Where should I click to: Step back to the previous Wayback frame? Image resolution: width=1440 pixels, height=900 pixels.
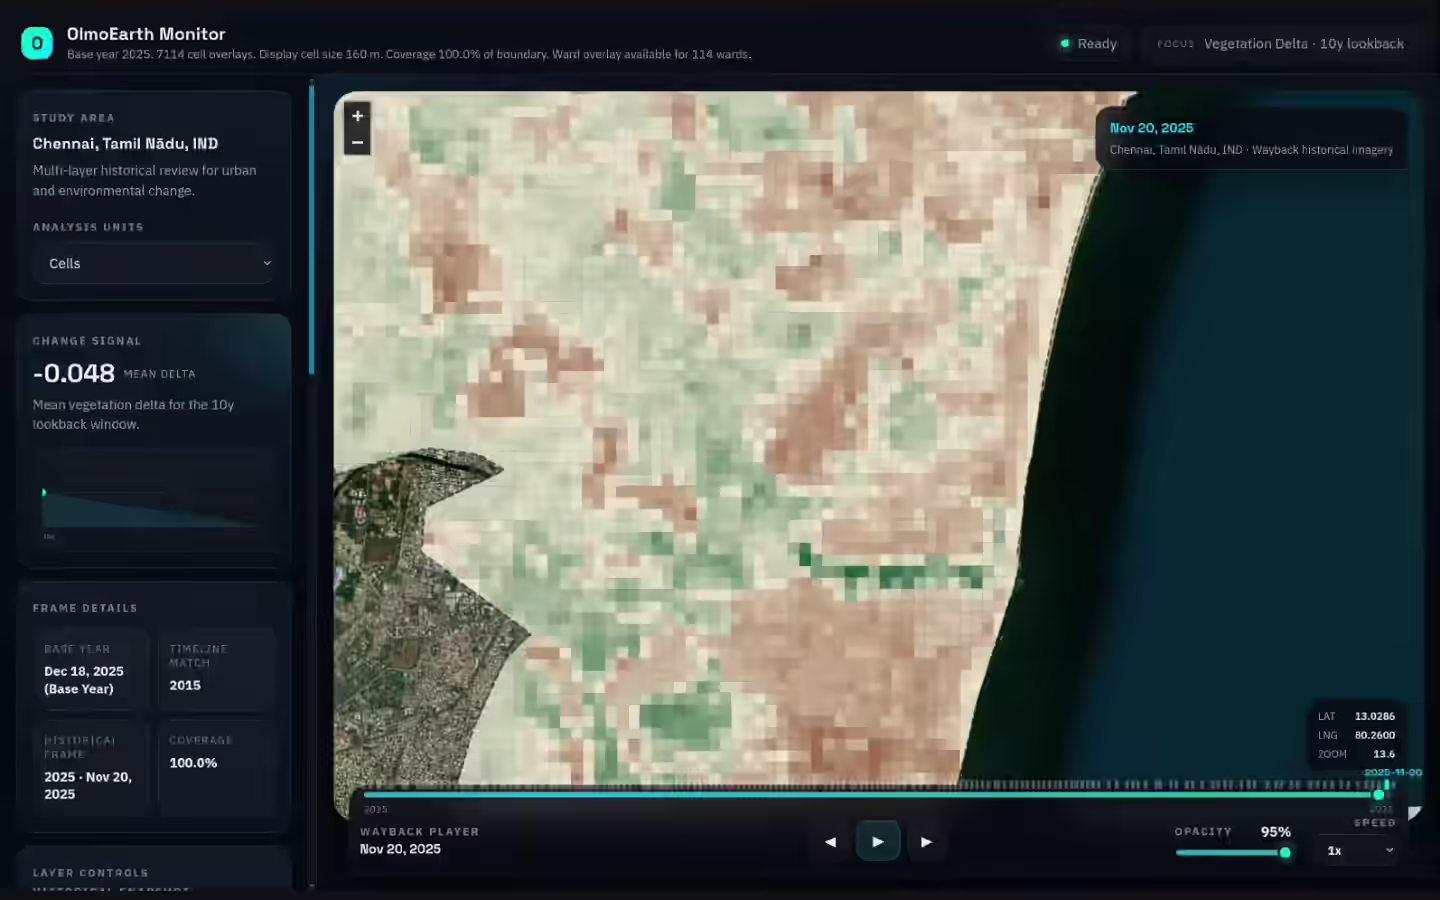point(830,842)
